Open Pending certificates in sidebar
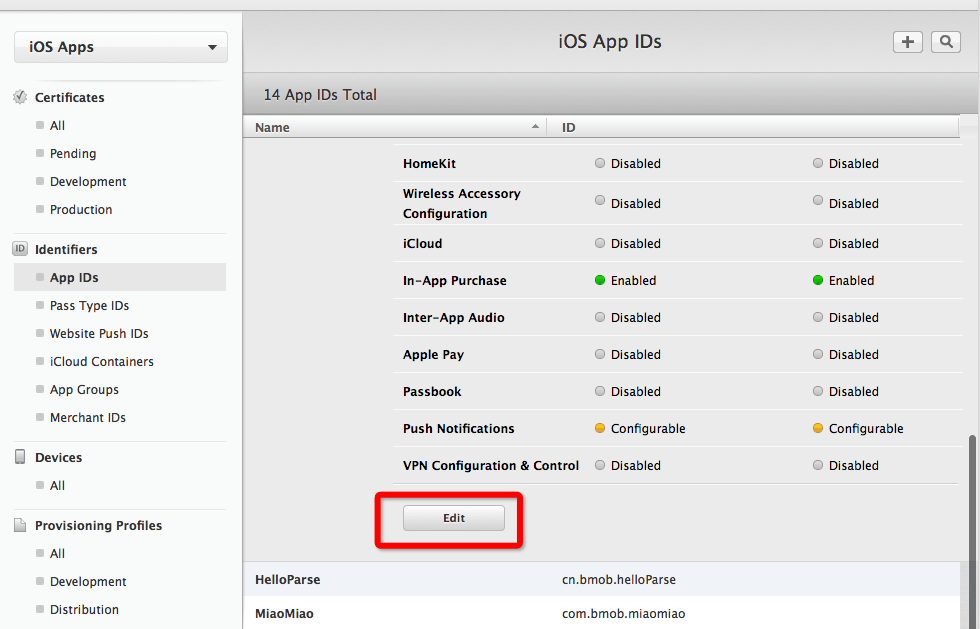The height and width of the screenshot is (629, 980). (x=73, y=154)
